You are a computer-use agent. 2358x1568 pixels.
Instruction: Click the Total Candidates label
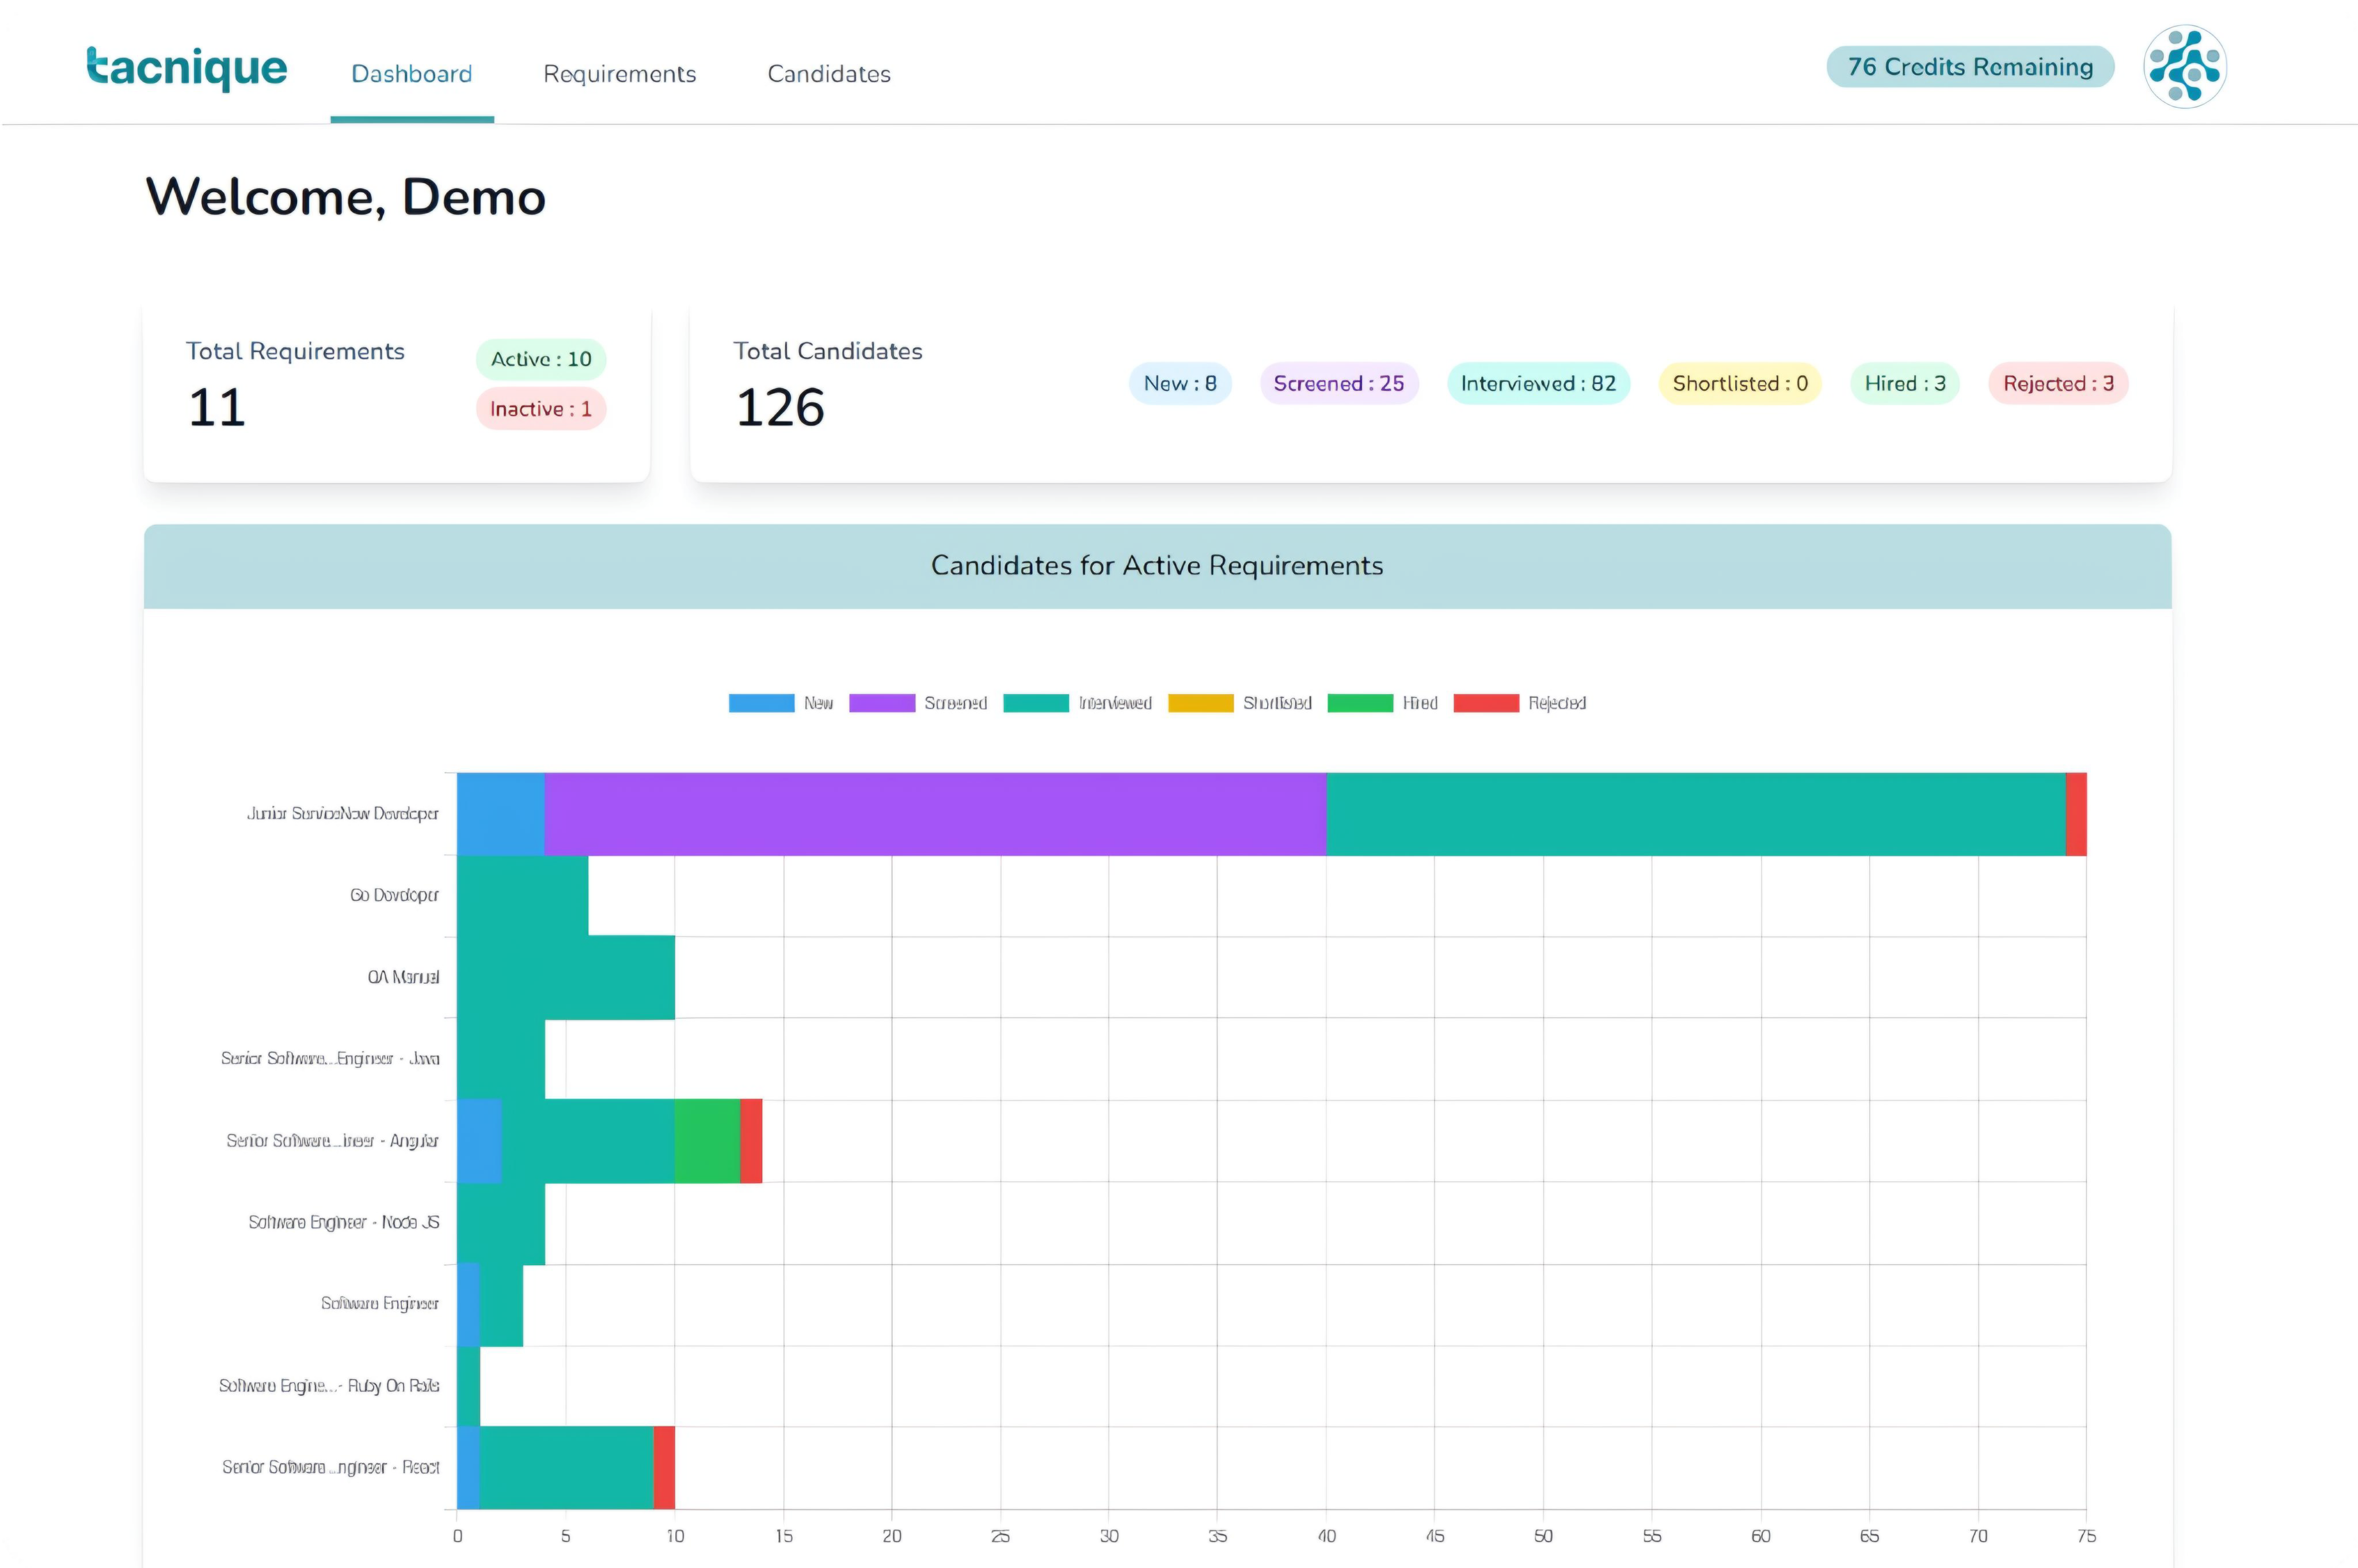pyautogui.click(x=828, y=351)
